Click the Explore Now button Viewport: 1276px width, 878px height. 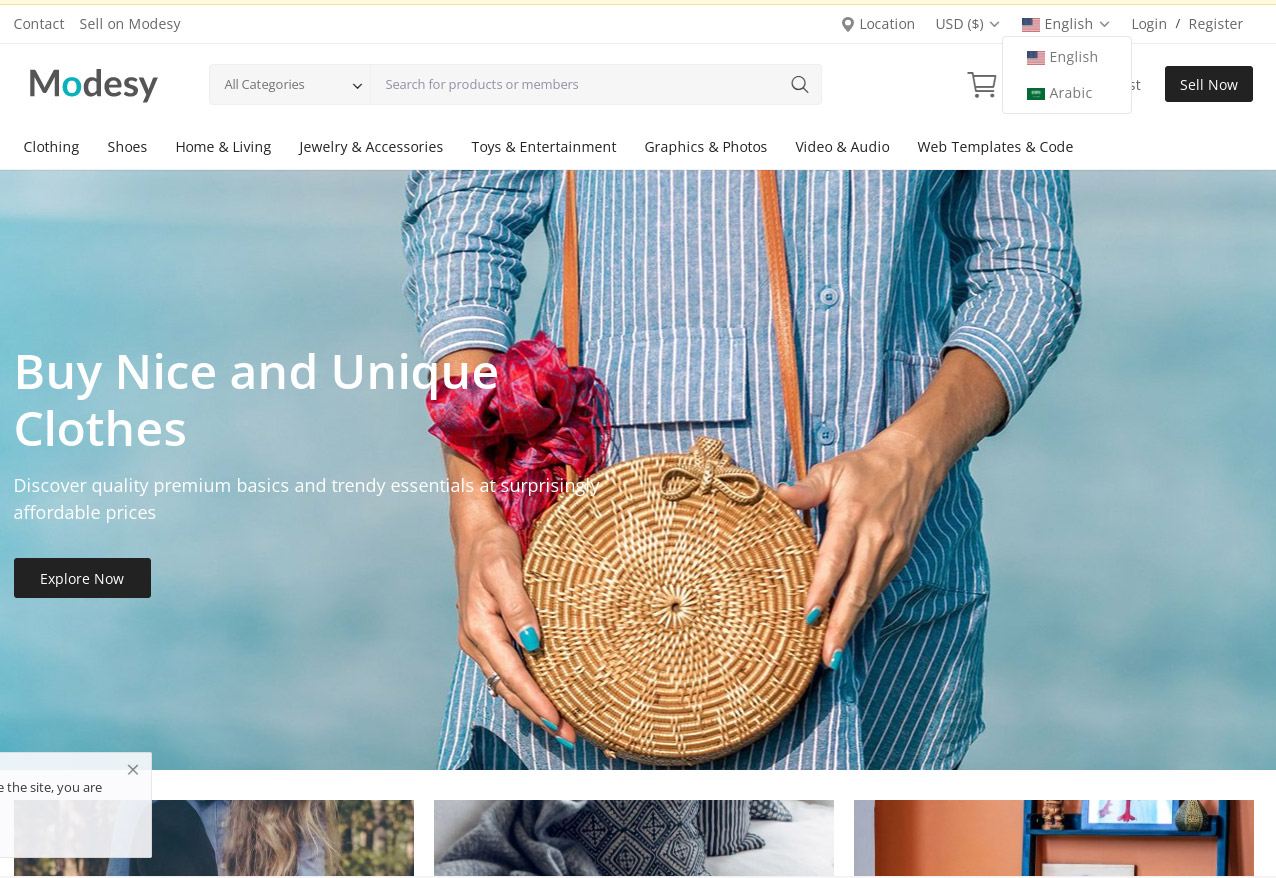tap(82, 578)
